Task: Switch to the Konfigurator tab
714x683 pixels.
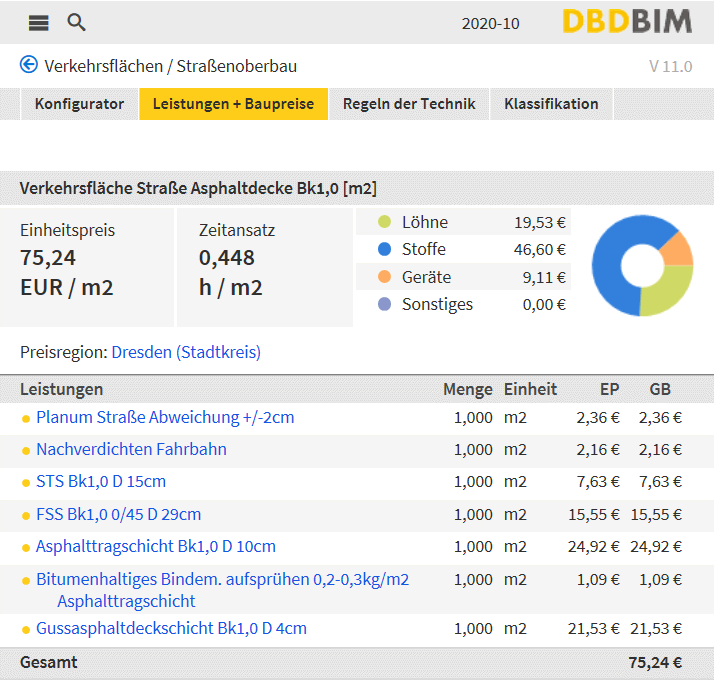Action: [79, 104]
